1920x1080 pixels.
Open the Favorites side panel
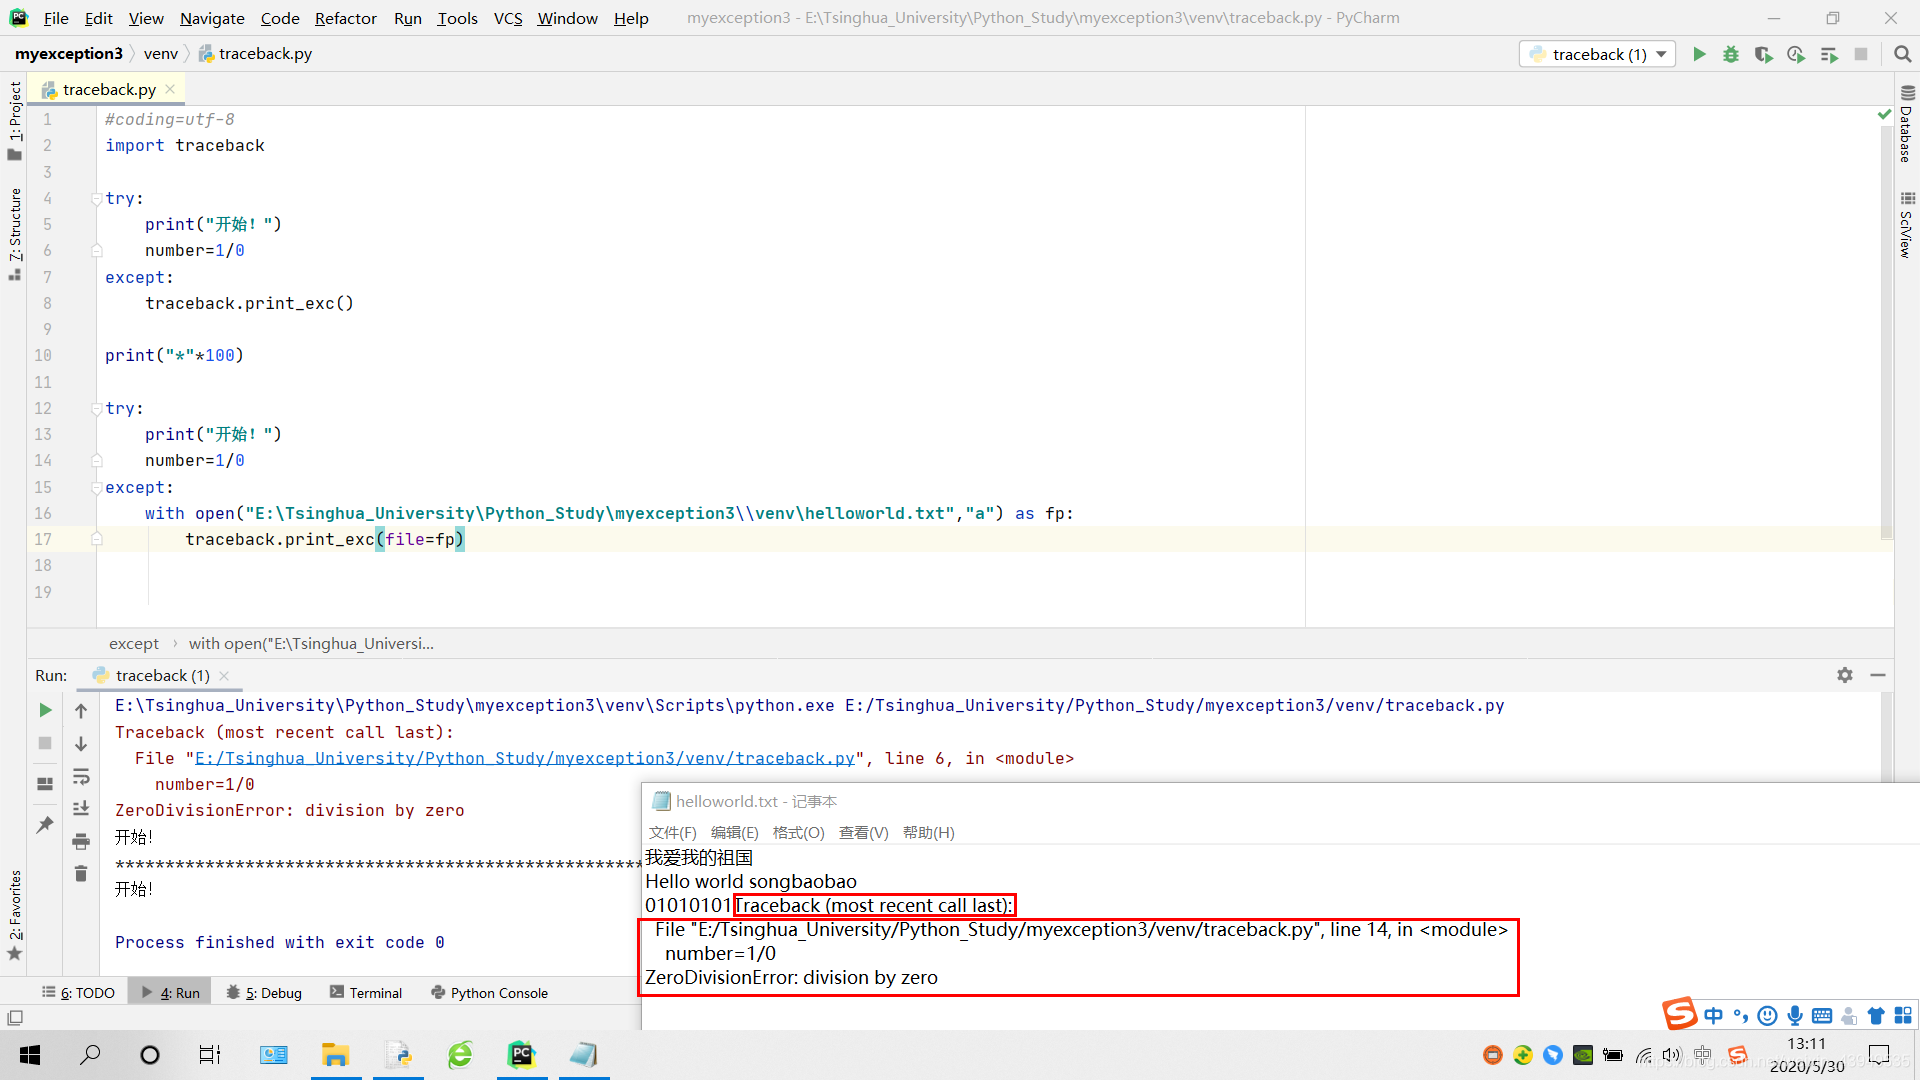(14, 915)
